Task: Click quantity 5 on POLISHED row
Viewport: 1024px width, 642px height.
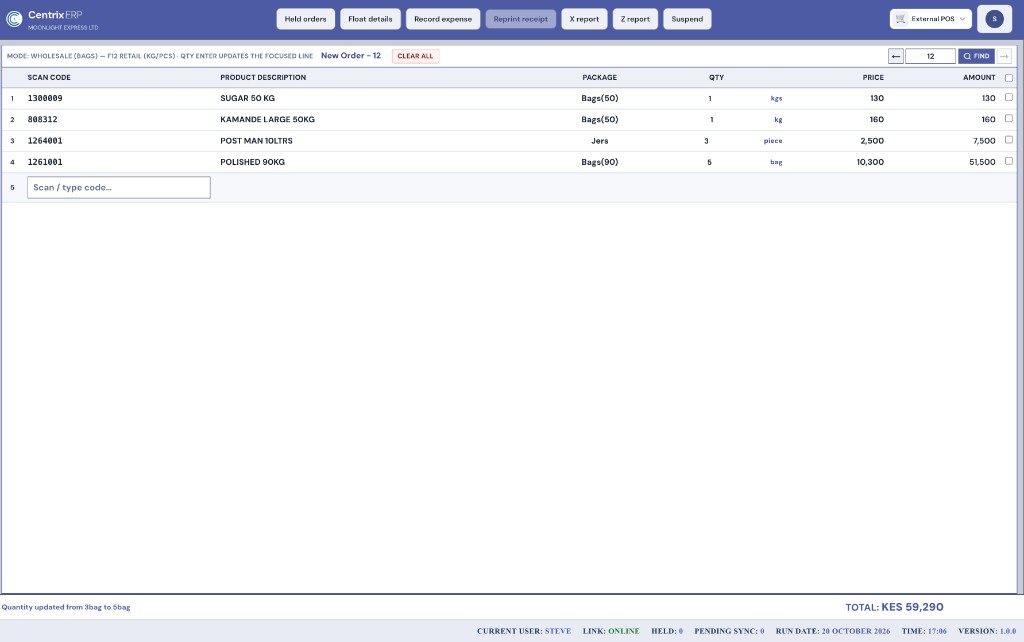Action: (709, 162)
